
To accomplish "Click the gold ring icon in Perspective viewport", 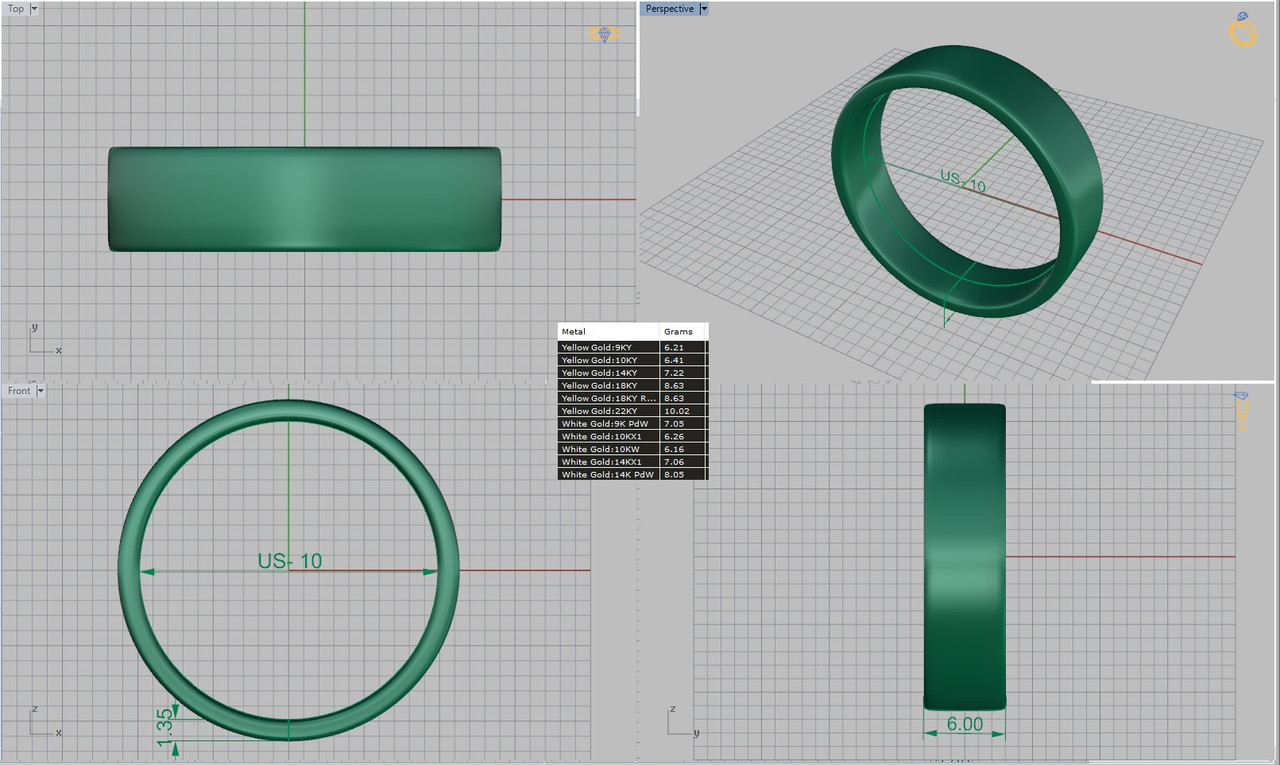I will (x=1242, y=30).
